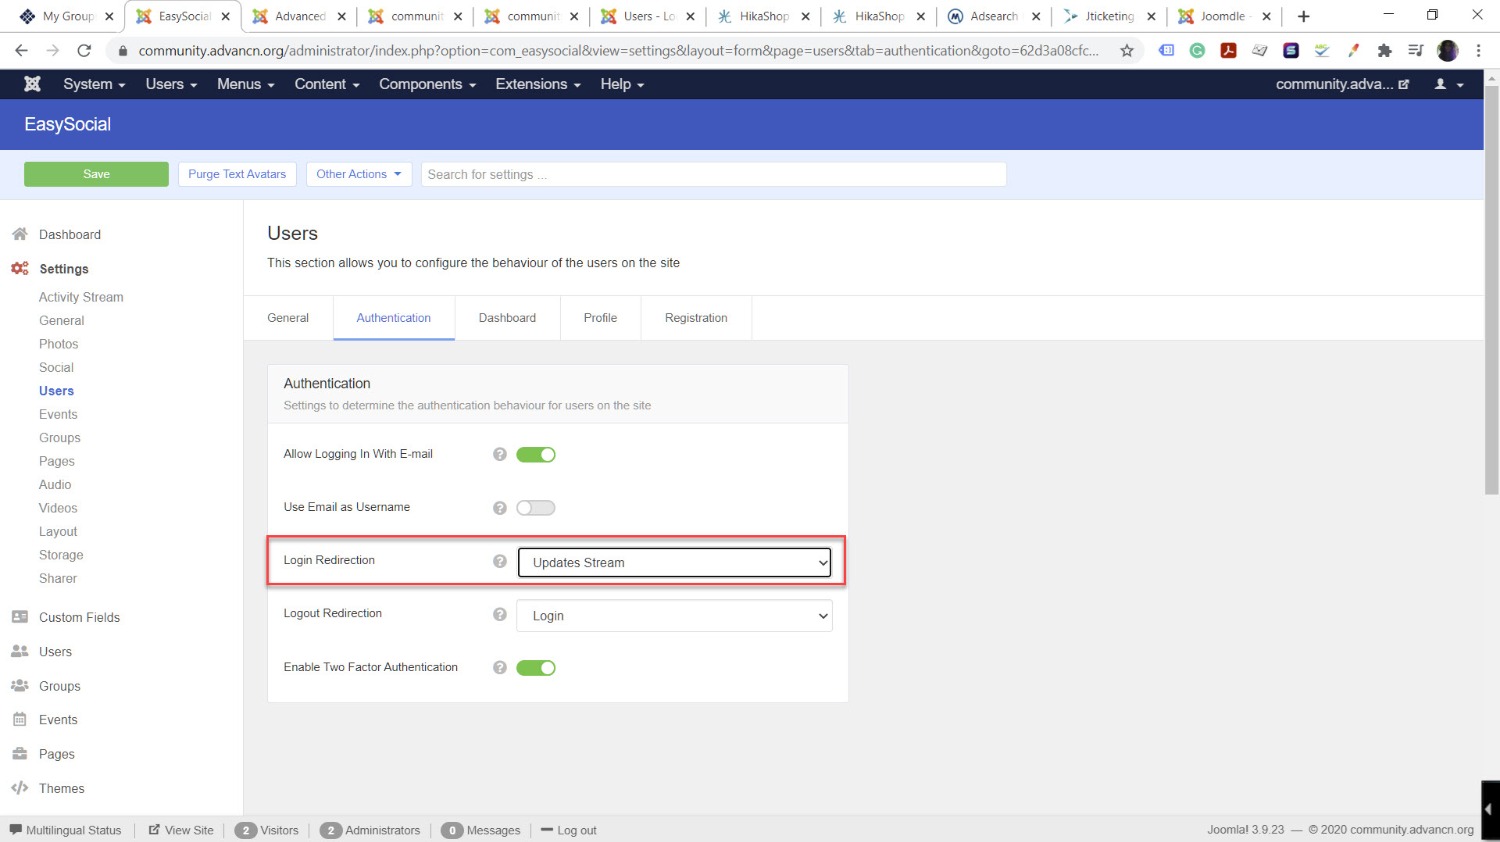Click the Search for settings field
Screen dimensions: 1500x842
[713, 174]
